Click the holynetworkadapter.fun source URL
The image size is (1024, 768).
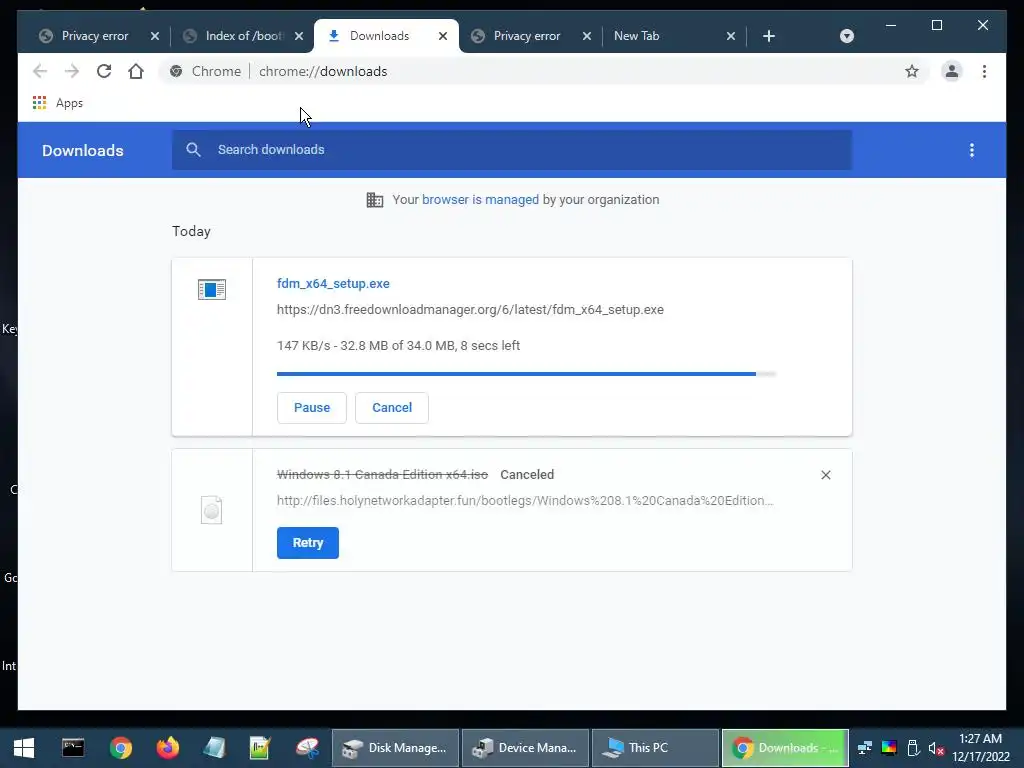pos(525,501)
